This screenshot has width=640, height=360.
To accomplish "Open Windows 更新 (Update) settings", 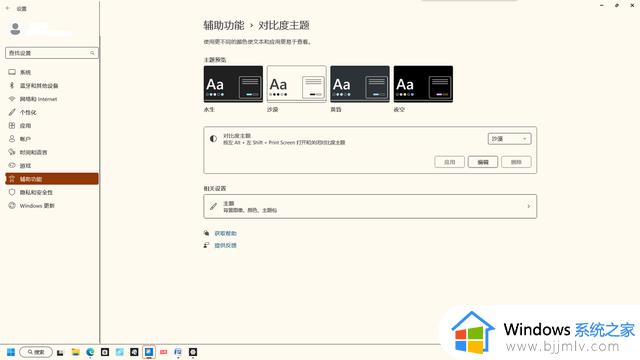I will [52, 206].
